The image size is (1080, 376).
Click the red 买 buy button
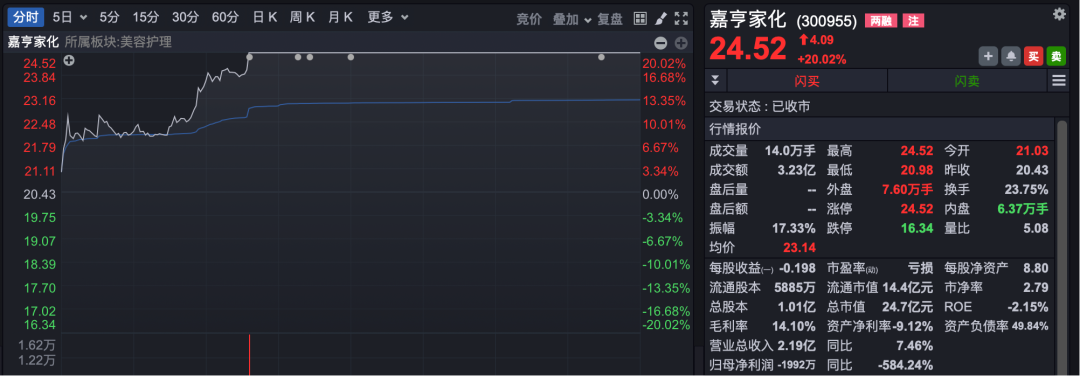click(1033, 56)
